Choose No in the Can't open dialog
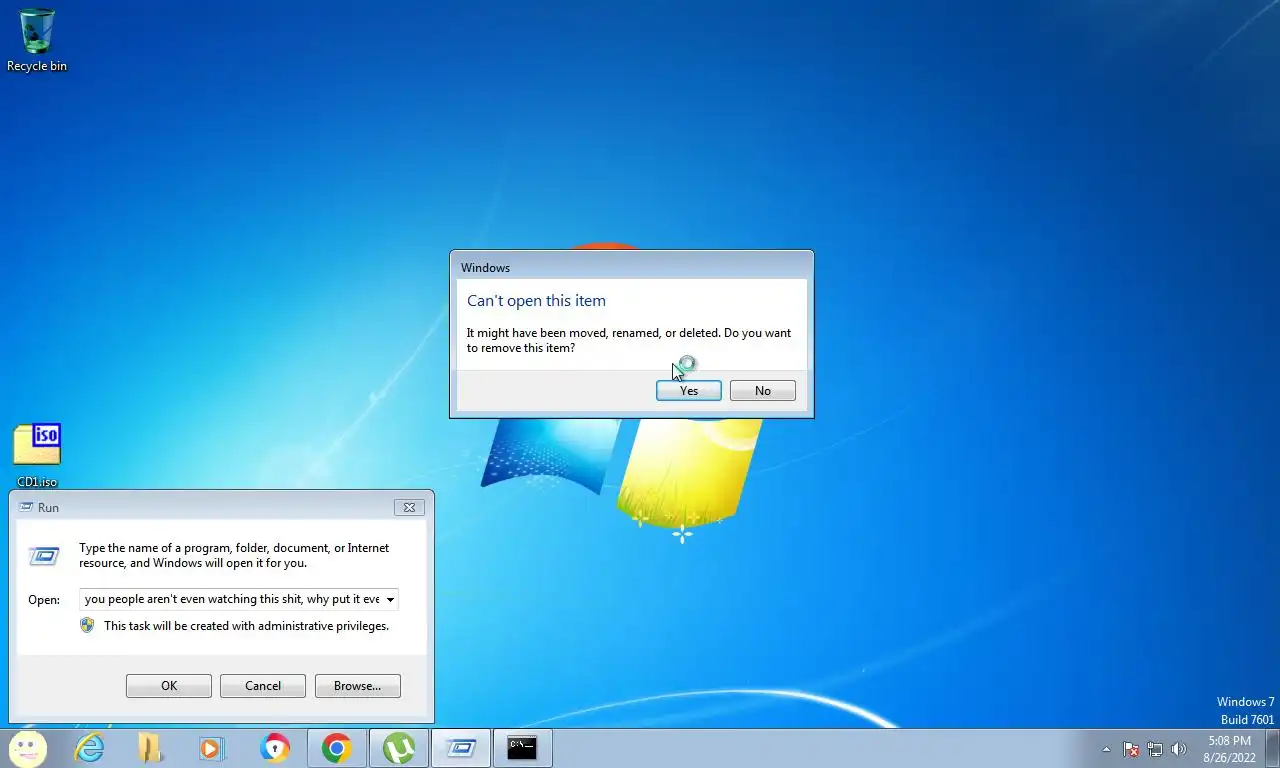Viewport: 1280px width, 768px height. tap(763, 391)
